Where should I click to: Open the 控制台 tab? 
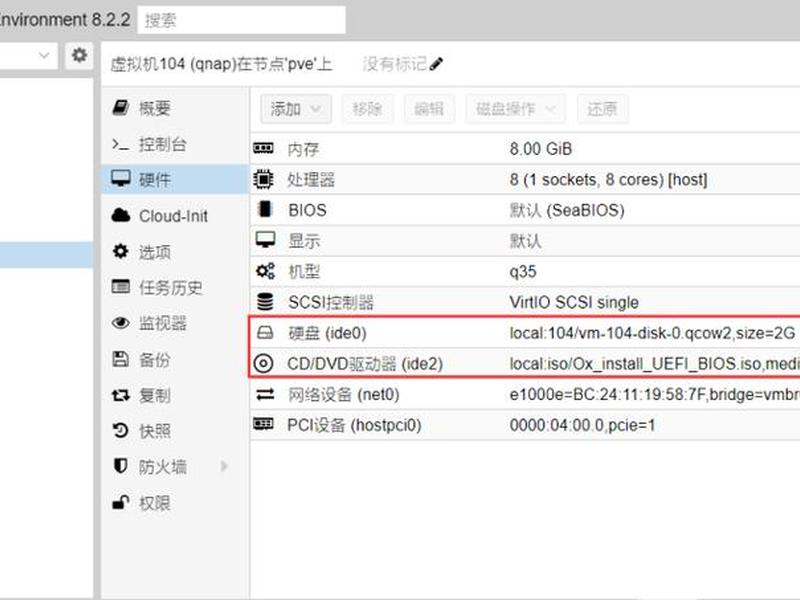tap(174, 144)
